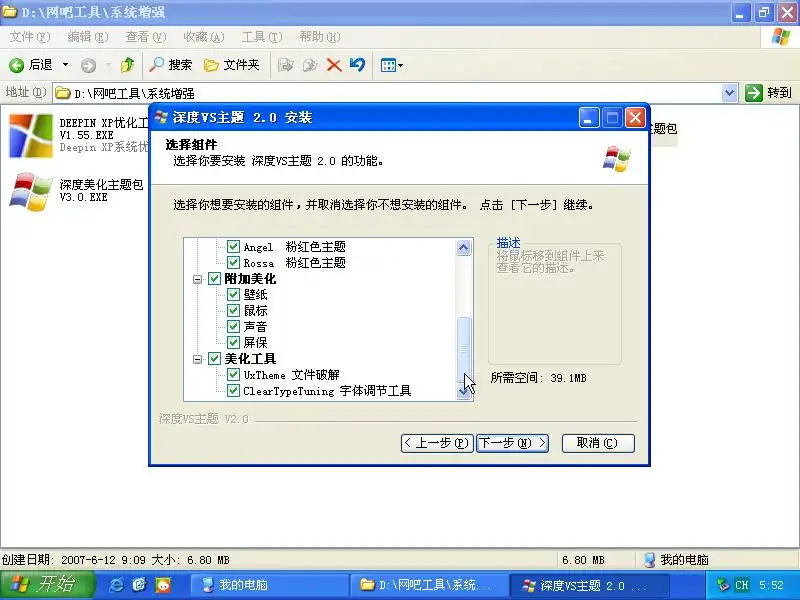Click the Back (后退) arrow icon
This screenshot has width=800, height=600.
pyautogui.click(x=16, y=65)
